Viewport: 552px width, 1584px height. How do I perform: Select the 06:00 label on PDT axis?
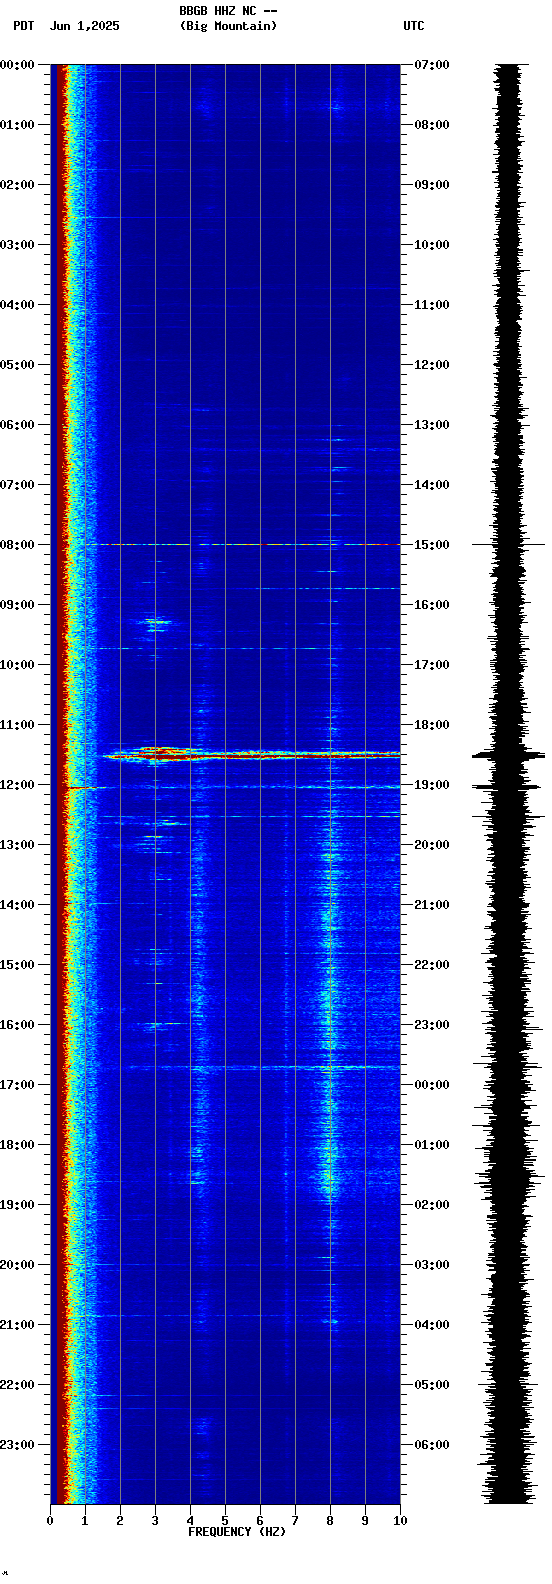click(x=17, y=425)
